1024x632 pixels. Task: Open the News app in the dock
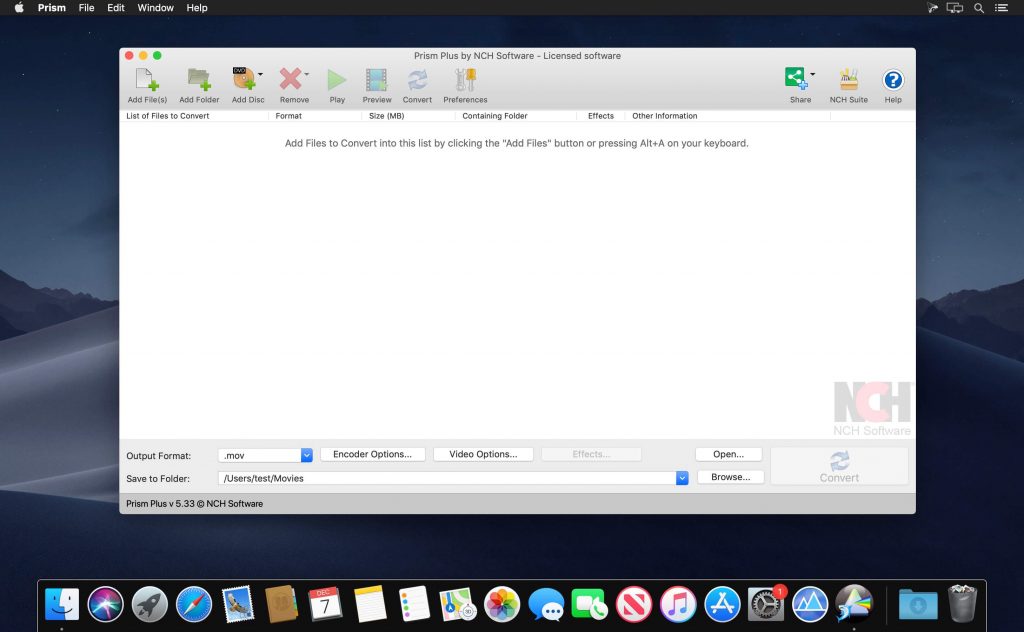634,604
